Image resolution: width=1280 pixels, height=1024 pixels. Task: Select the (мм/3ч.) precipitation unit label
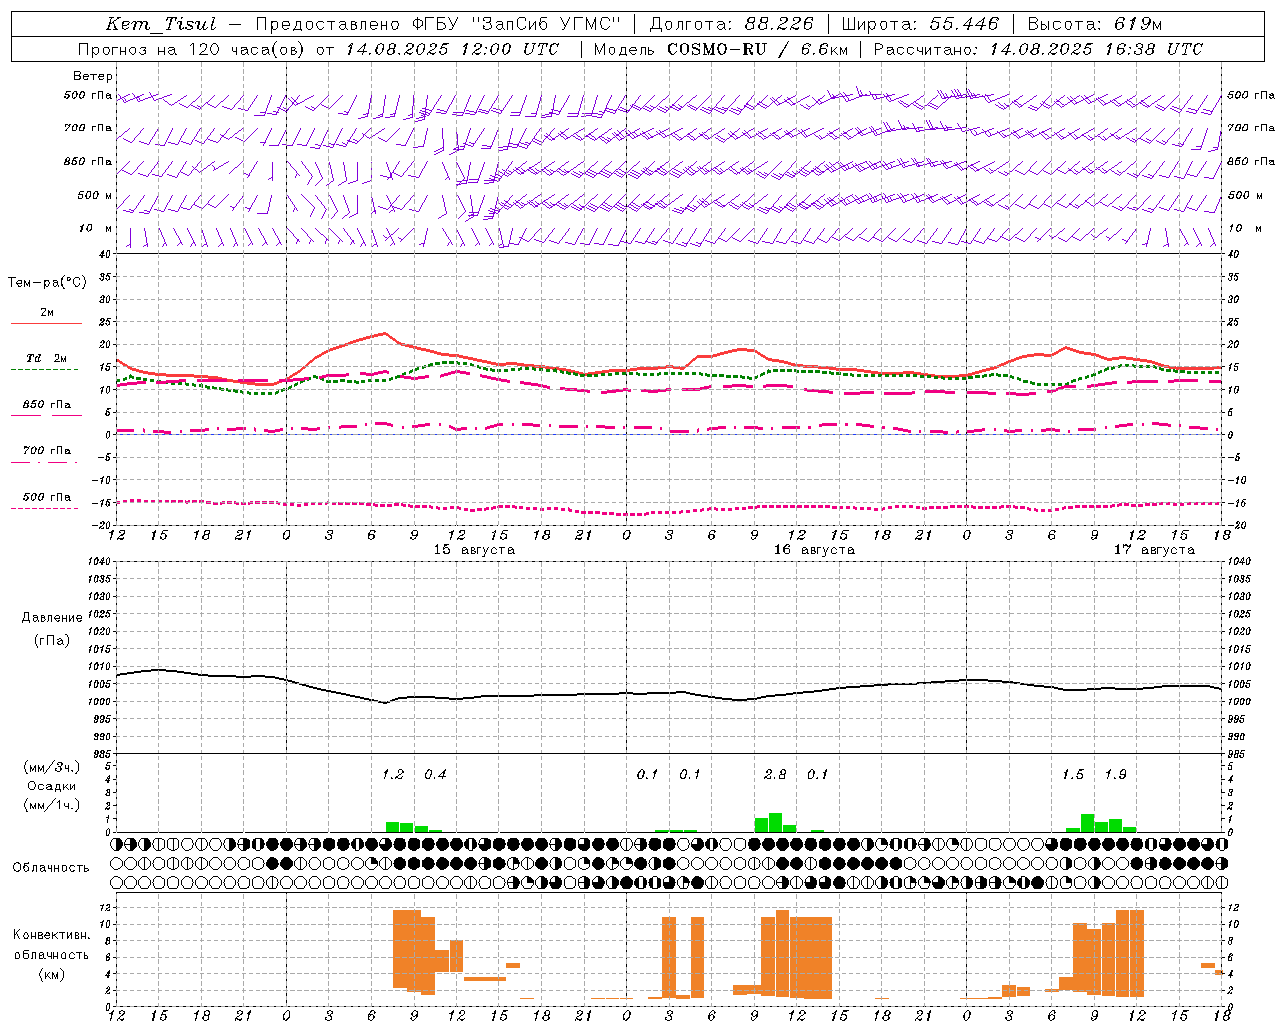pos(52,767)
